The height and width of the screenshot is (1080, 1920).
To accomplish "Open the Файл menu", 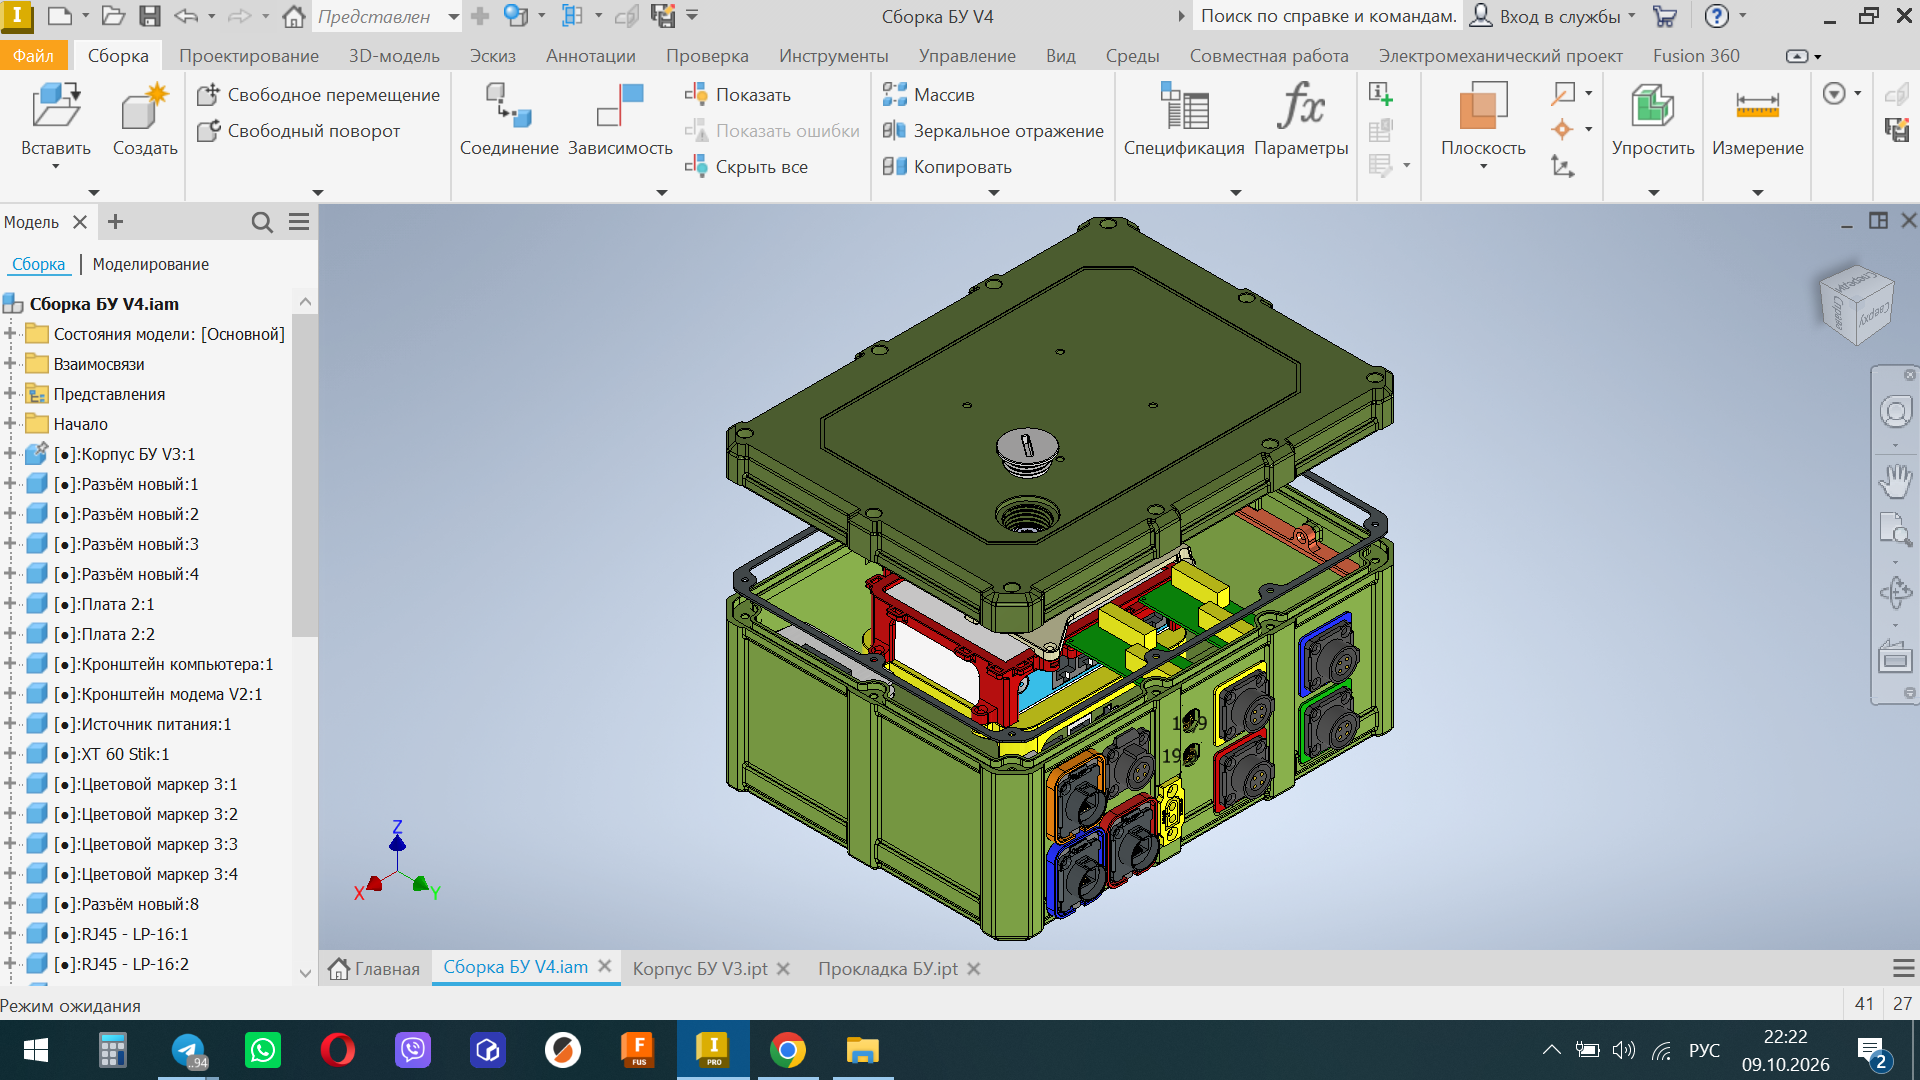I will 33,56.
